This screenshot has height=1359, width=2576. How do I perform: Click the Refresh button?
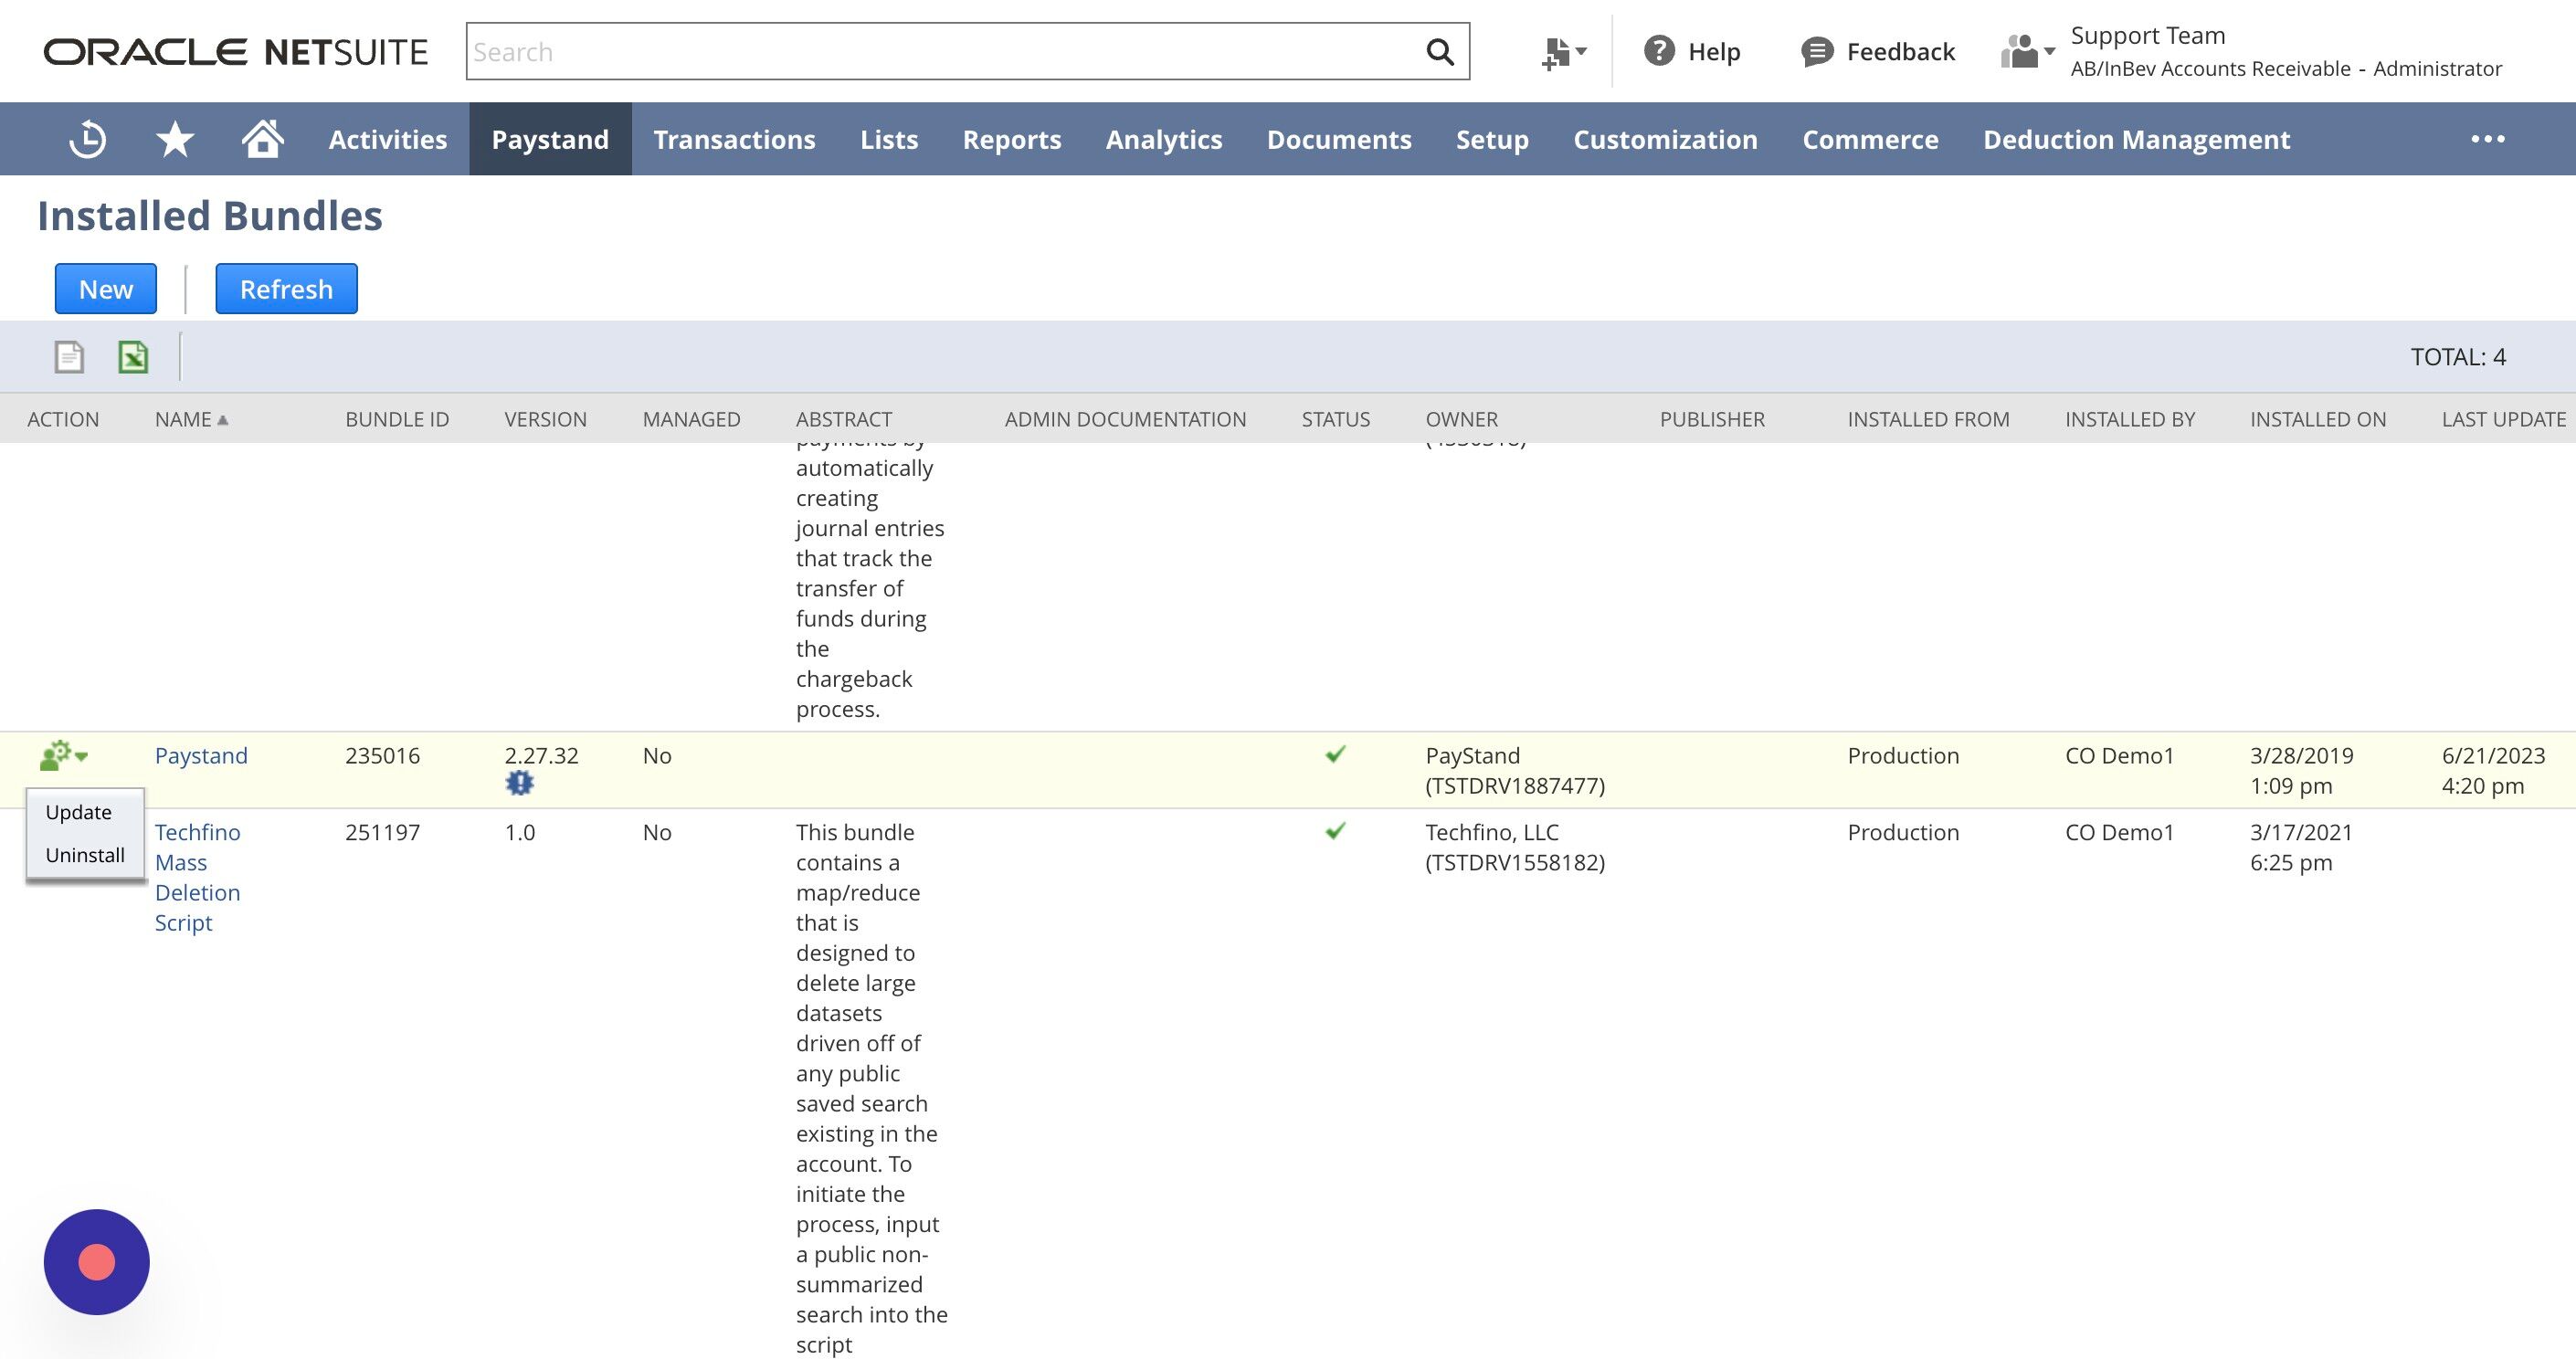tap(286, 289)
